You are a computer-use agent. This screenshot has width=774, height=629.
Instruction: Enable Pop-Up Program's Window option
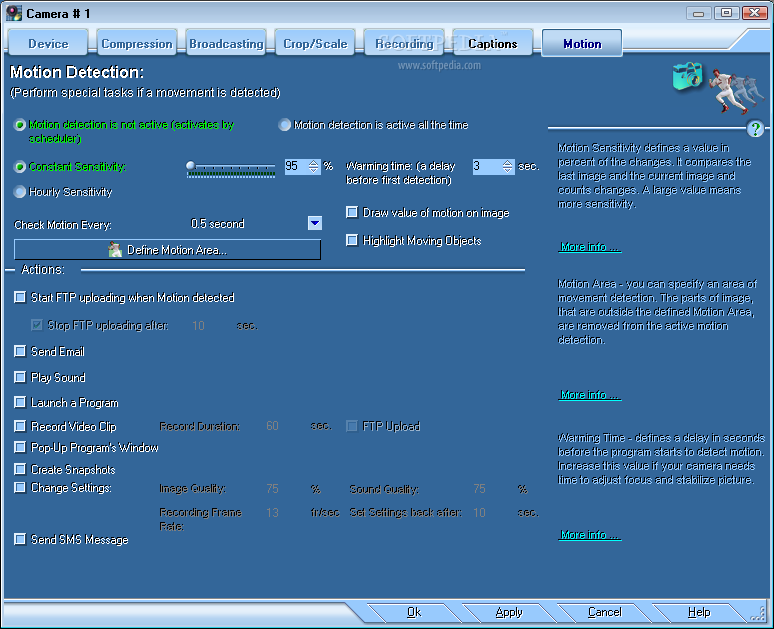coord(20,447)
